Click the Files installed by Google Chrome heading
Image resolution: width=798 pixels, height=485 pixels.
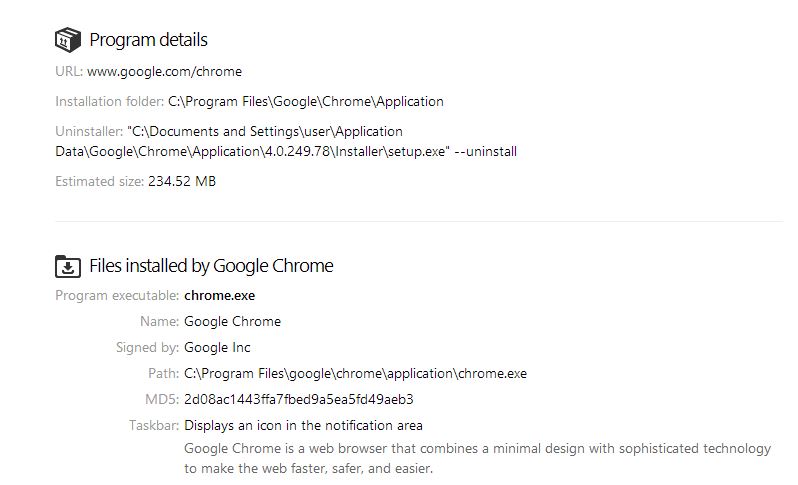pos(211,266)
